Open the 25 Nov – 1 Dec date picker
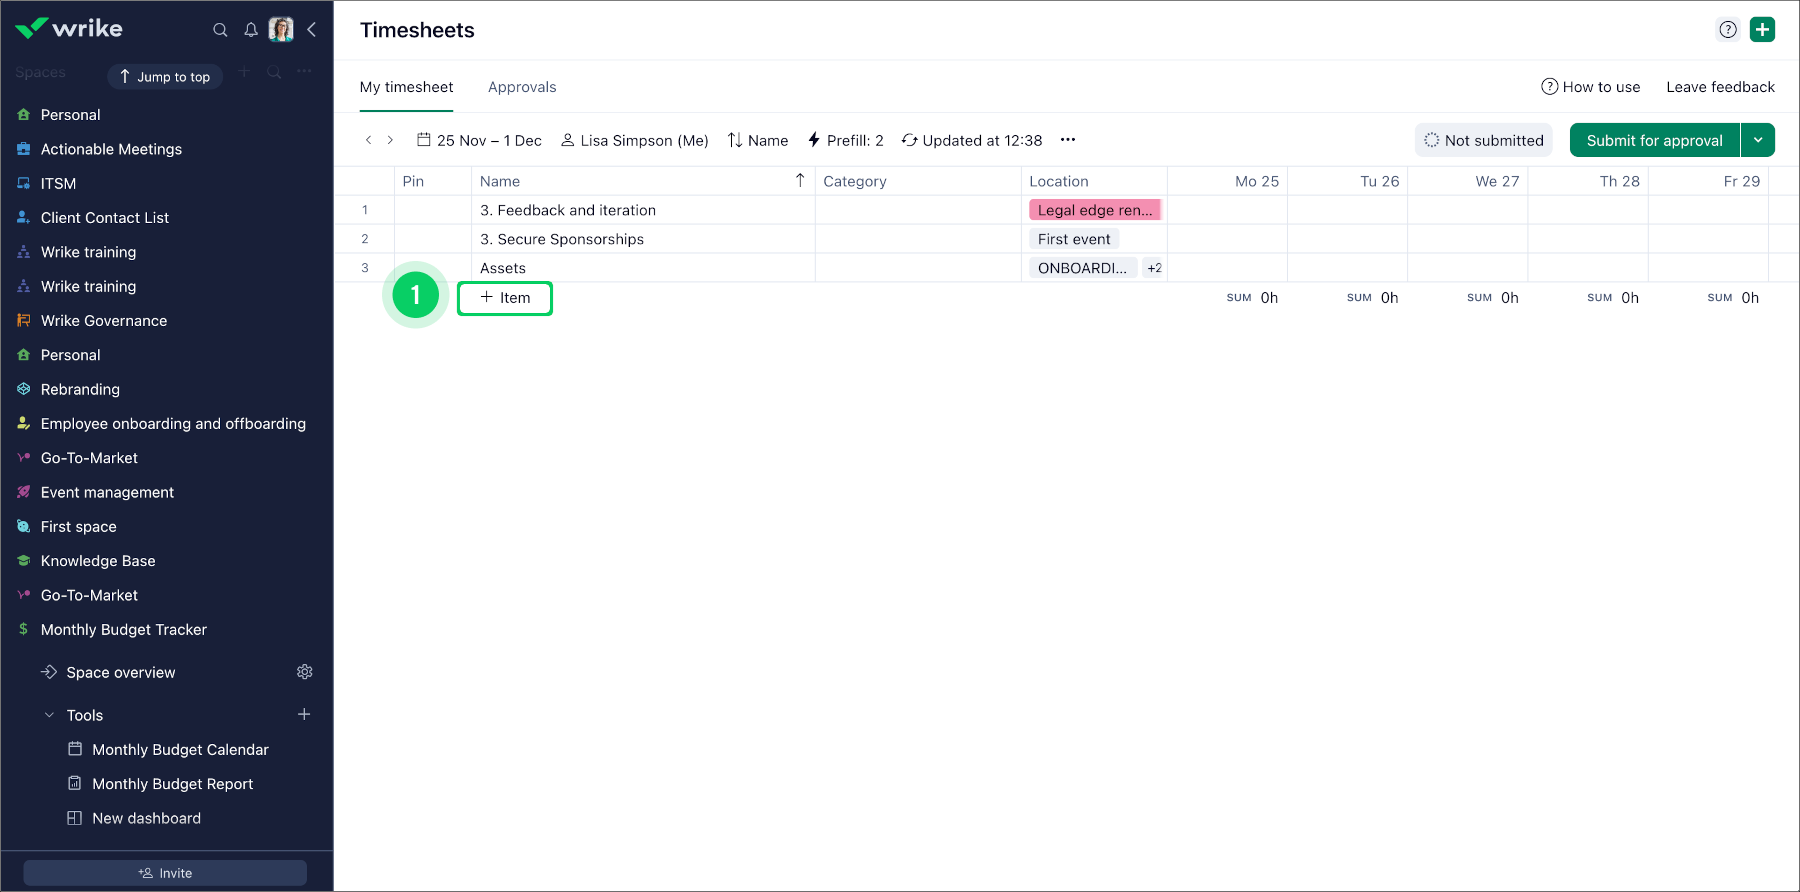Viewport: 1800px width, 892px height. [x=479, y=140]
